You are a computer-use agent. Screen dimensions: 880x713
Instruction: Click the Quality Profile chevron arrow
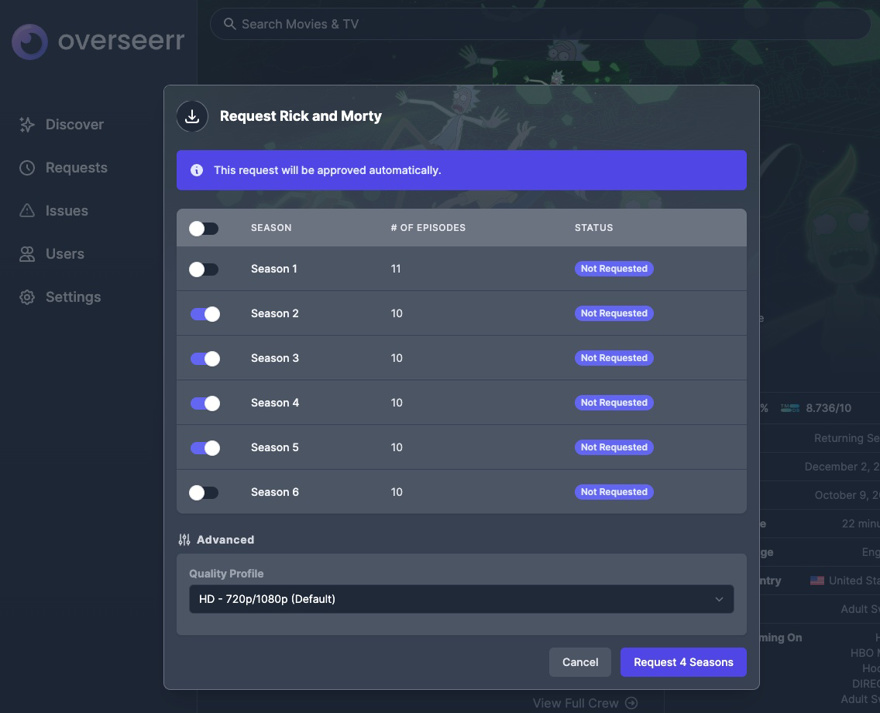click(718, 599)
